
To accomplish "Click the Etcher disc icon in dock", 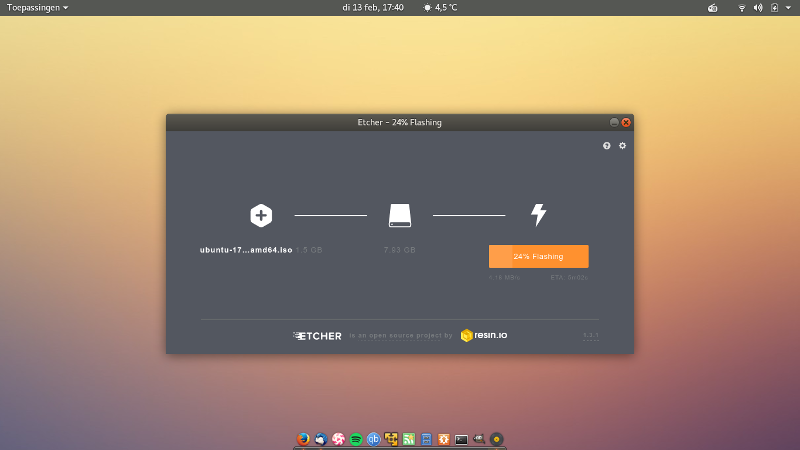I will coord(496,439).
